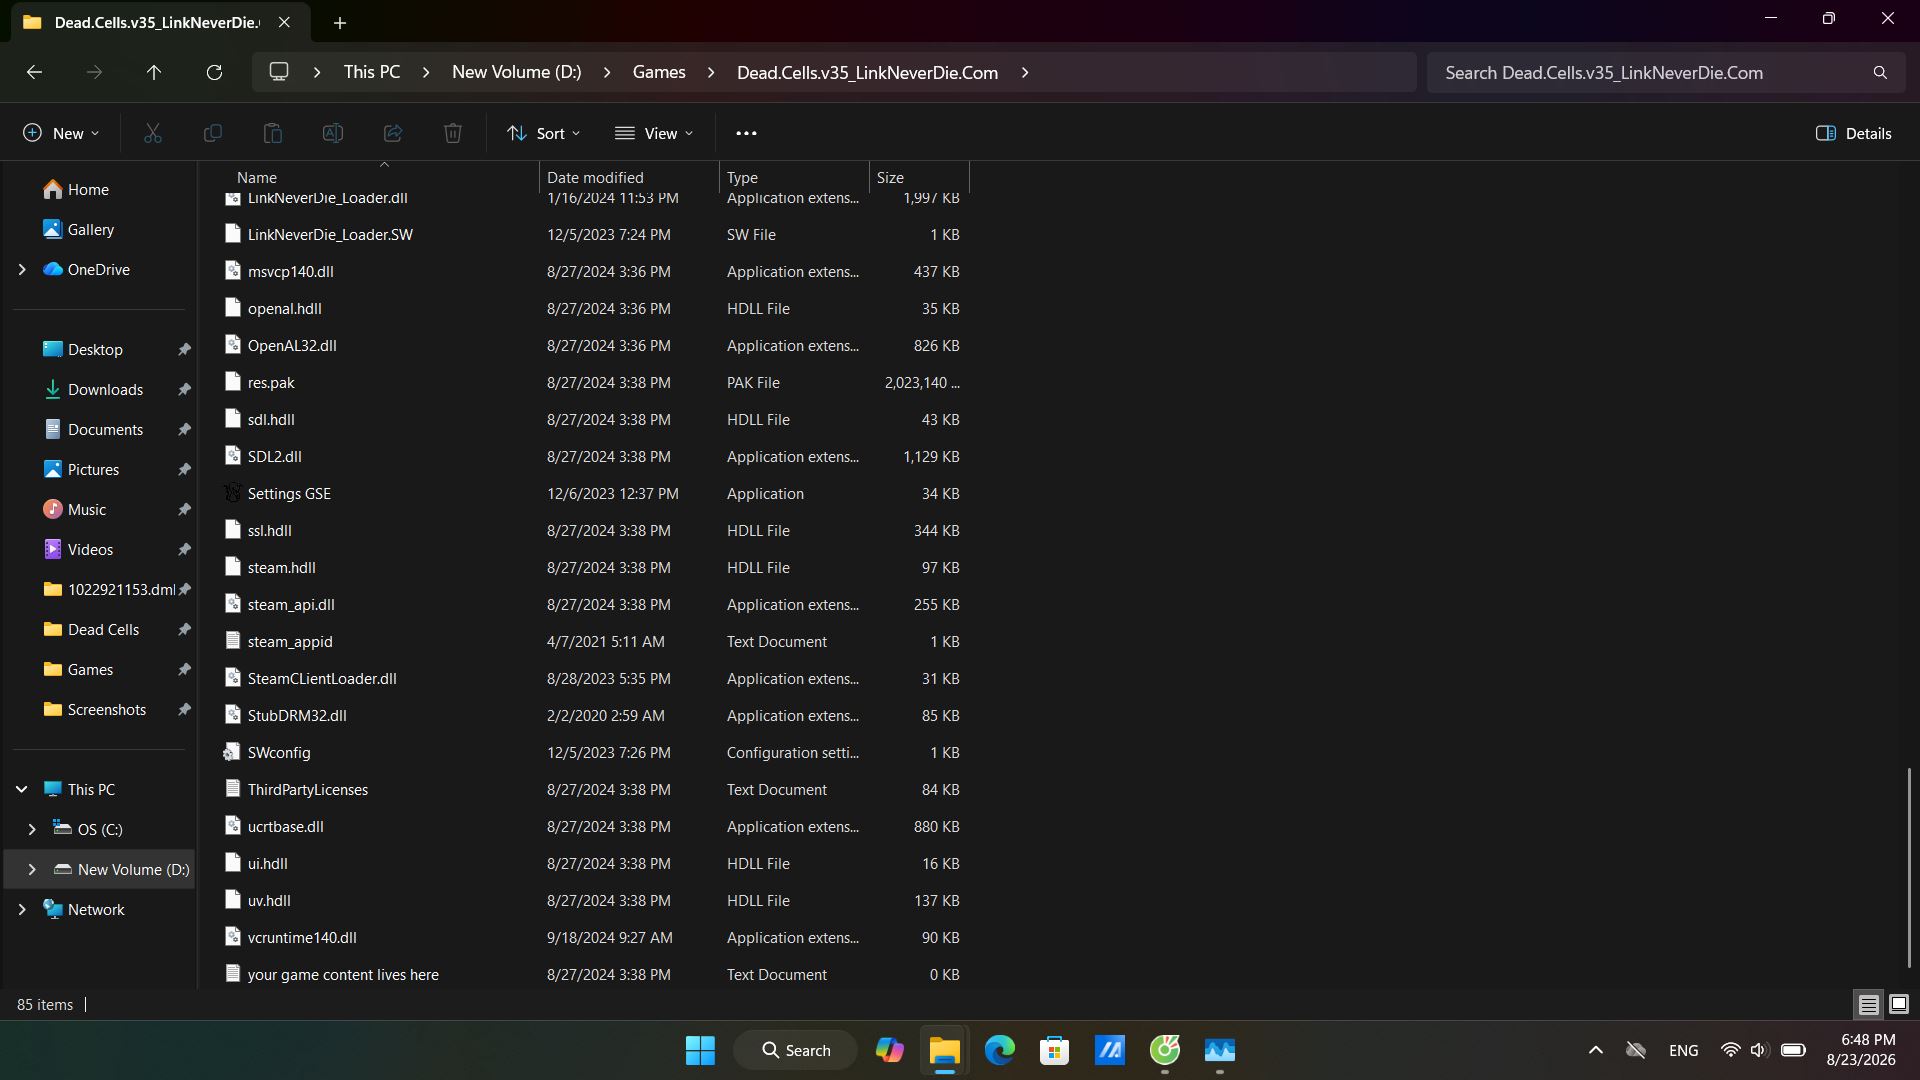Expand New Volume (D:) drive node

coord(32,870)
